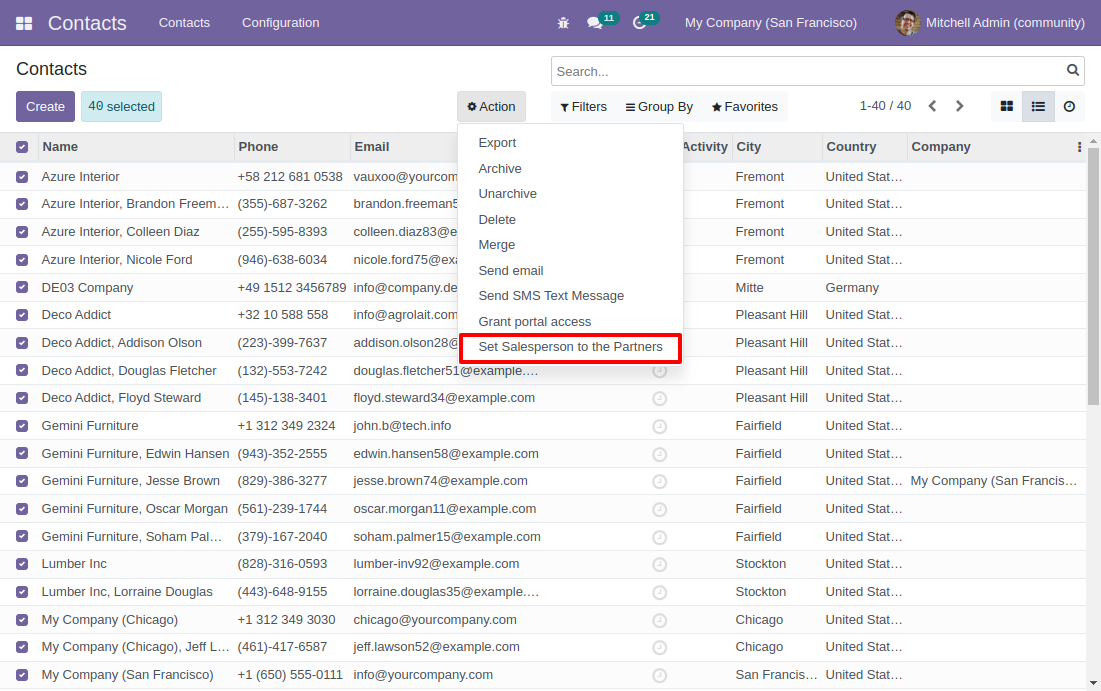1101x691 pixels.
Task: Click activity clock for Soham Palmer row
Action: (659, 537)
